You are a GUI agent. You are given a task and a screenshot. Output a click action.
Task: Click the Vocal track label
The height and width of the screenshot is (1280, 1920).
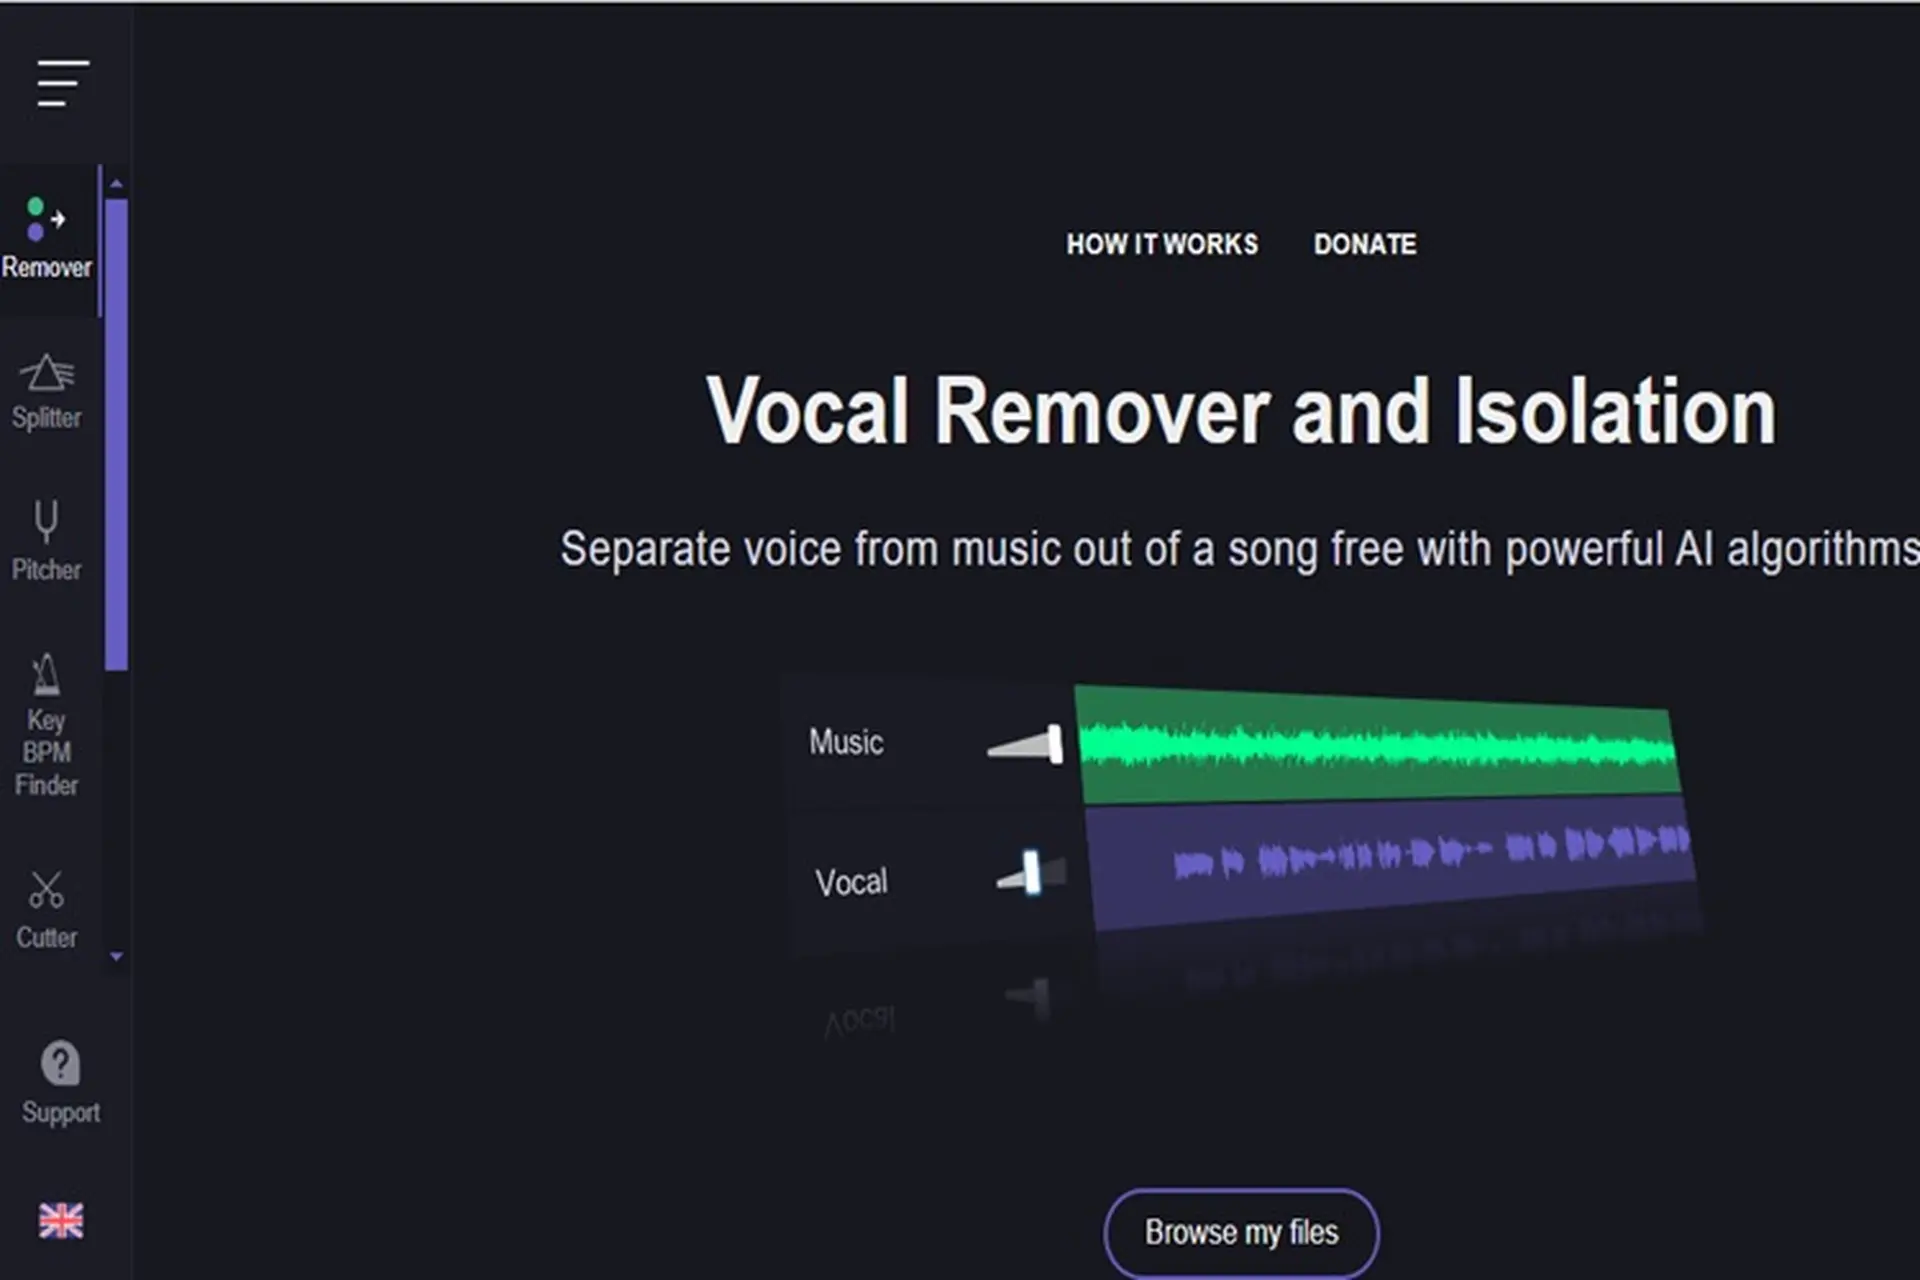(x=851, y=882)
